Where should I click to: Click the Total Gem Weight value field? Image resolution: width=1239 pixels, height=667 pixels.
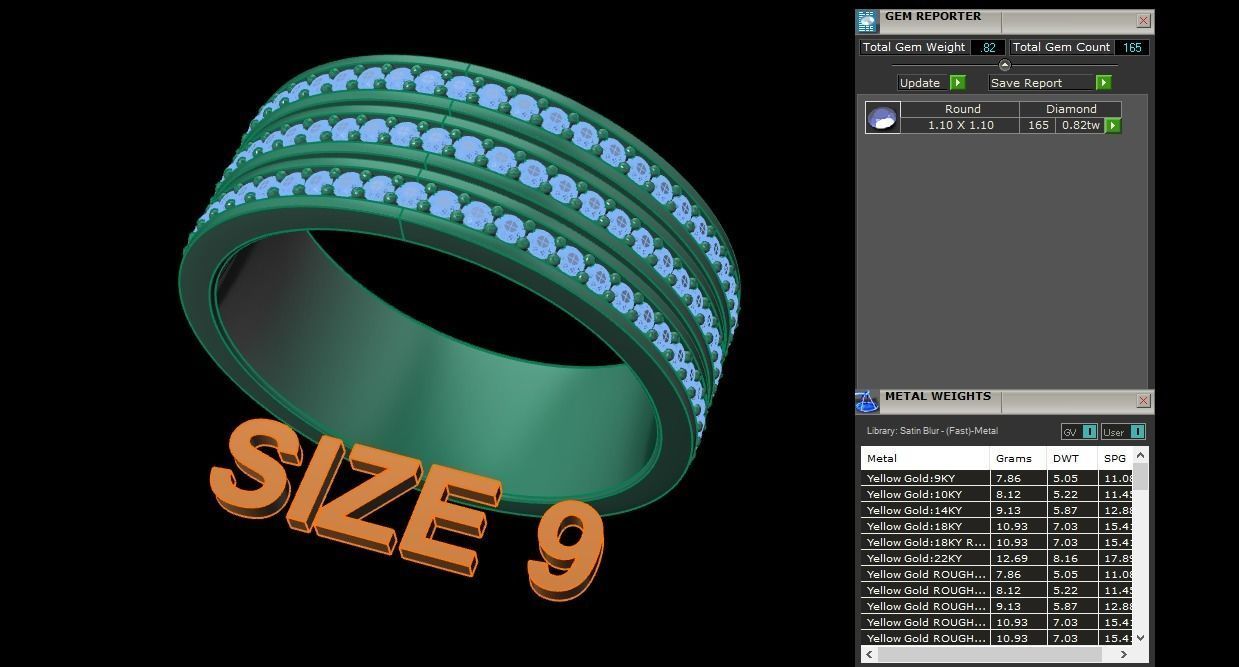coord(988,47)
